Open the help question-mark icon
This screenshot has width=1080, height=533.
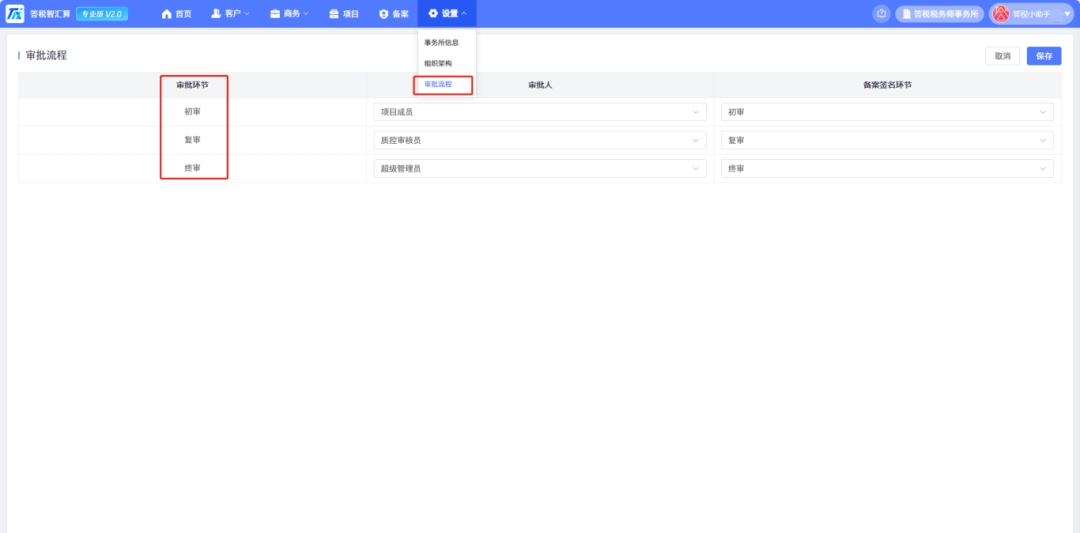pyautogui.click(x=881, y=14)
